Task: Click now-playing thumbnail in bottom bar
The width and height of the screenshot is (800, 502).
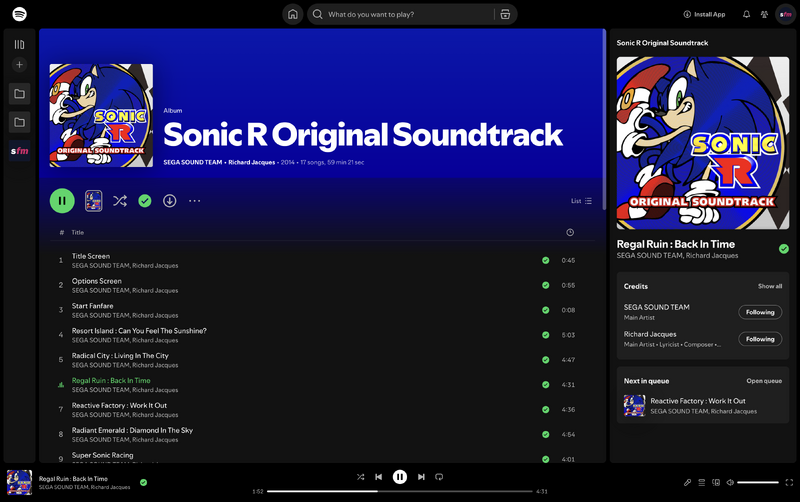Action: coord(19,483)
